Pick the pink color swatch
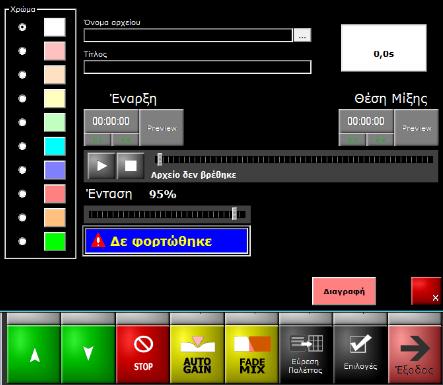The height and width of the screenshot is (385, 443). [x=55, y=51]
